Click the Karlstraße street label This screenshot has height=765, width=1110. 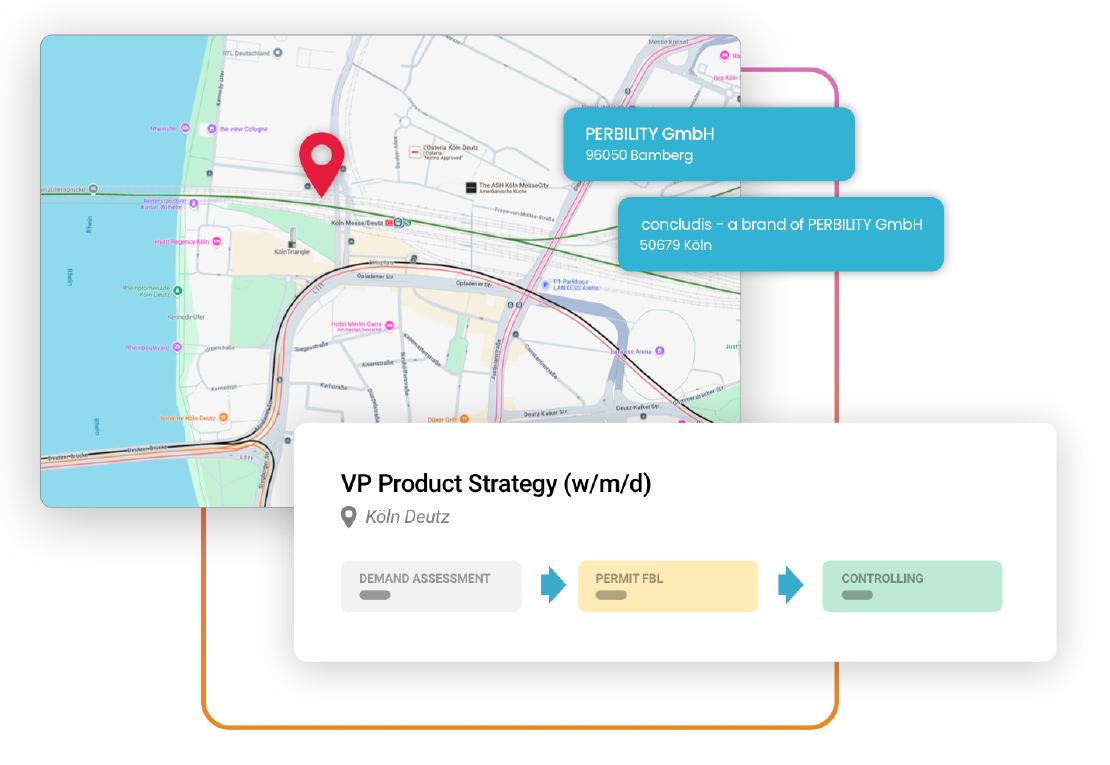pos(333,386)
